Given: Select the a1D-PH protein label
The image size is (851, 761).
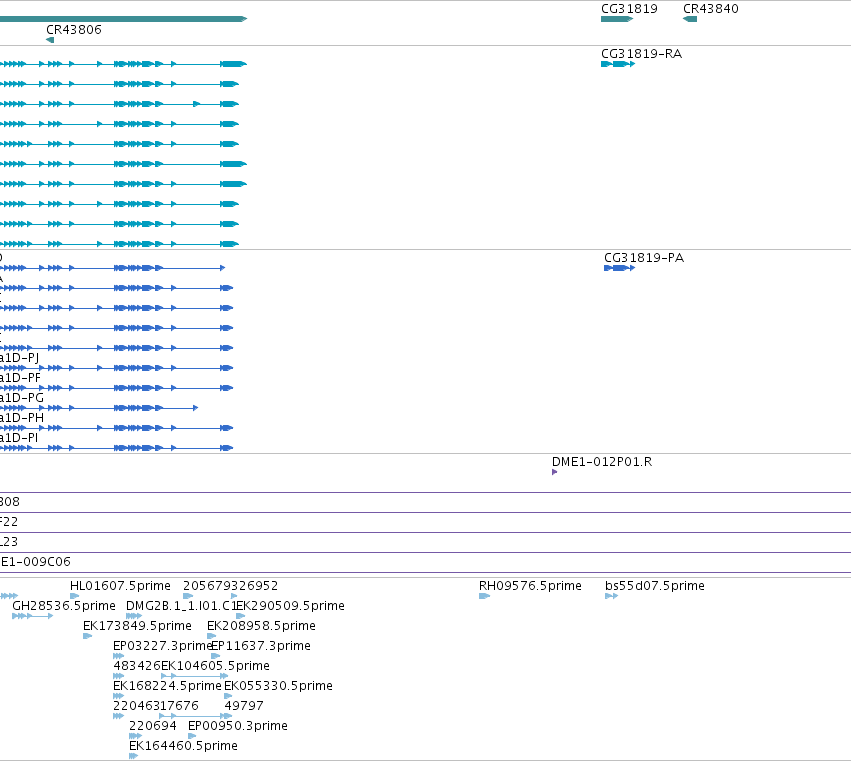Looking at the screenshot, I should 22,418.
